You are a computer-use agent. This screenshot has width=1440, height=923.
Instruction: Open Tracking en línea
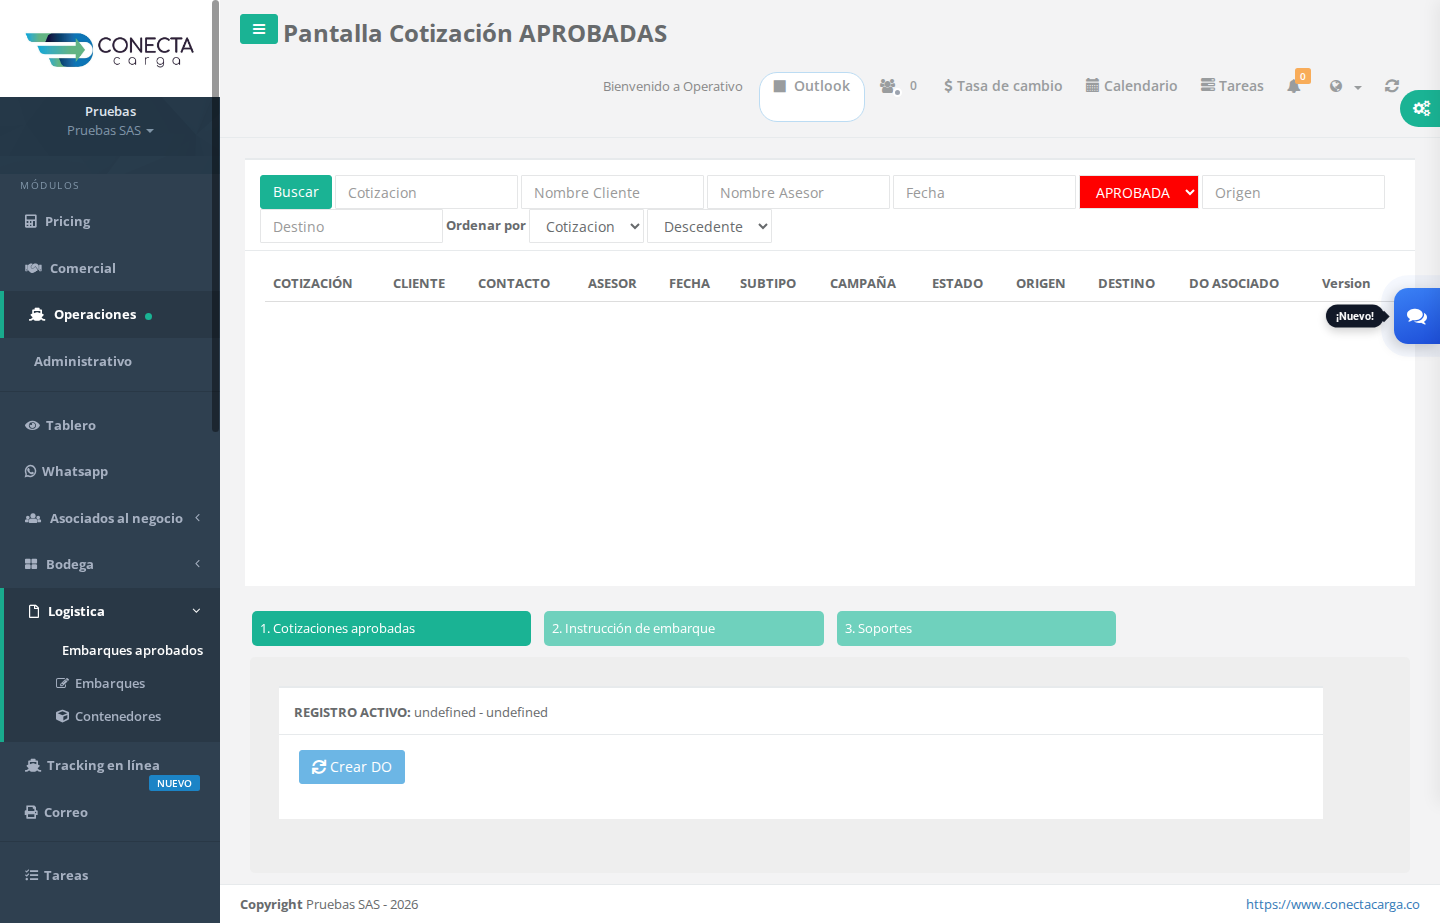coord(108,765)
